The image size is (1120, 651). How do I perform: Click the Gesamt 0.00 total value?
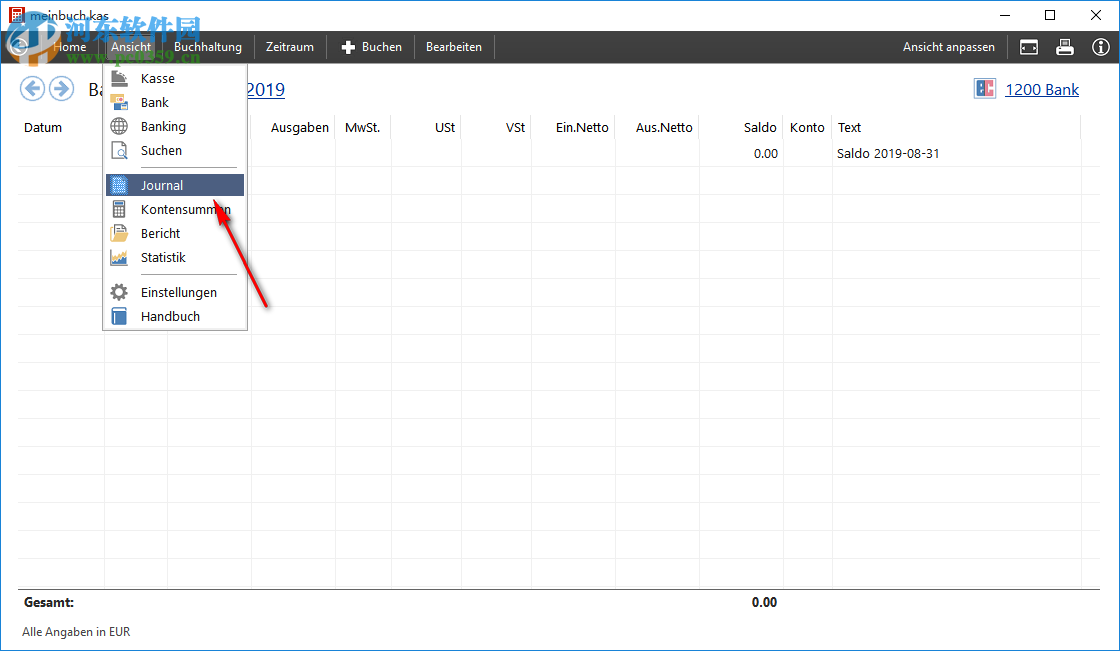[x=764, y=602]
